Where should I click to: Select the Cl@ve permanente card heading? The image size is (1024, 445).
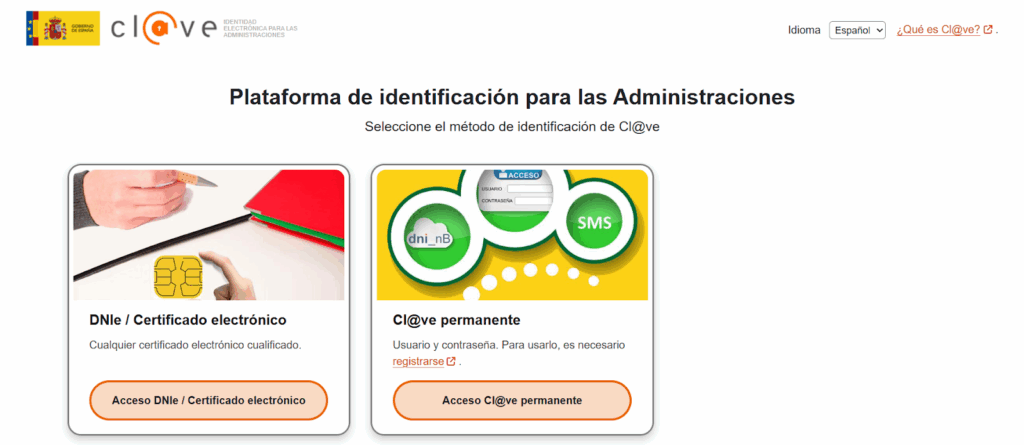point(456,321)
